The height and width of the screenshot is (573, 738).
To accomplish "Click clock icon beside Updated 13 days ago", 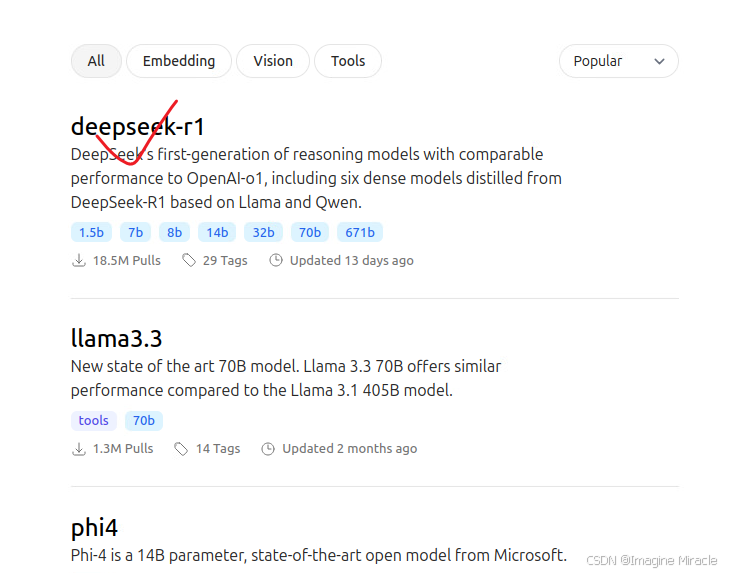I will coord(276,260).
